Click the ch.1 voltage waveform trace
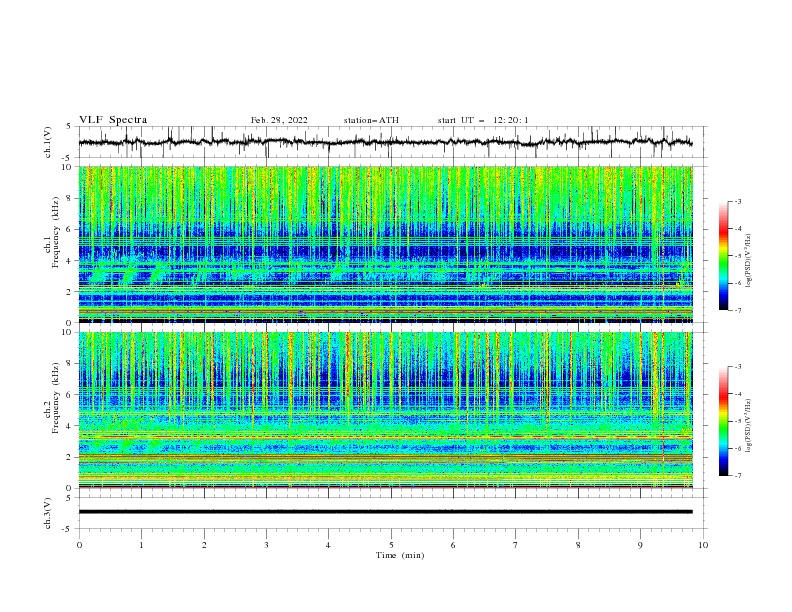 pyautogui.click(x=385, y=142)
